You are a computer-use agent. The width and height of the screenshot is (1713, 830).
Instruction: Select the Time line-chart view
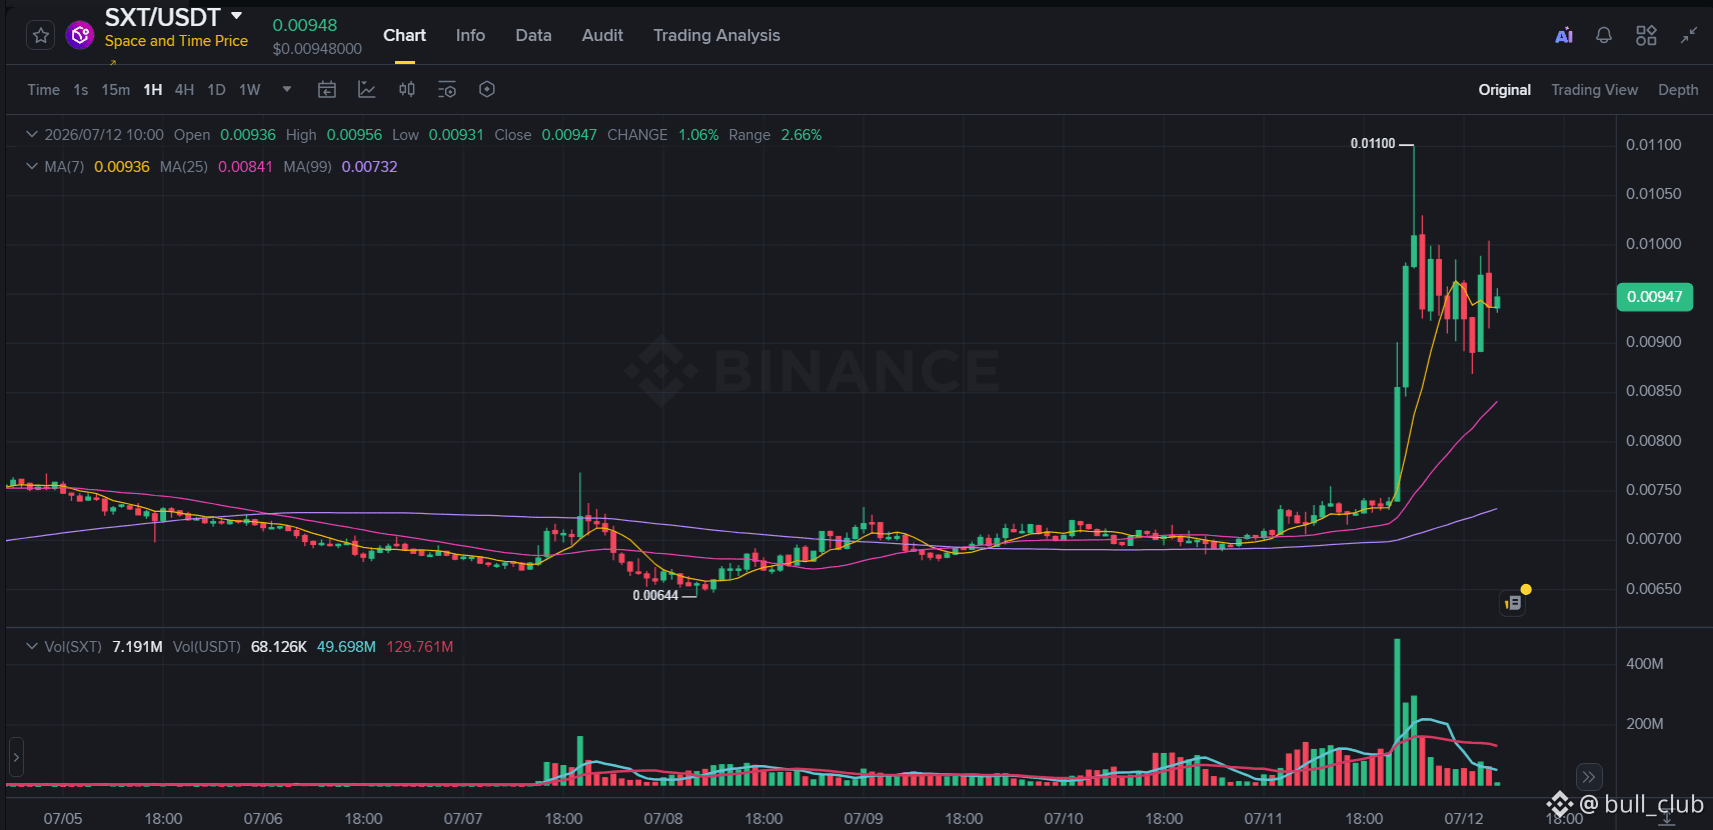[x=43, y=90]
